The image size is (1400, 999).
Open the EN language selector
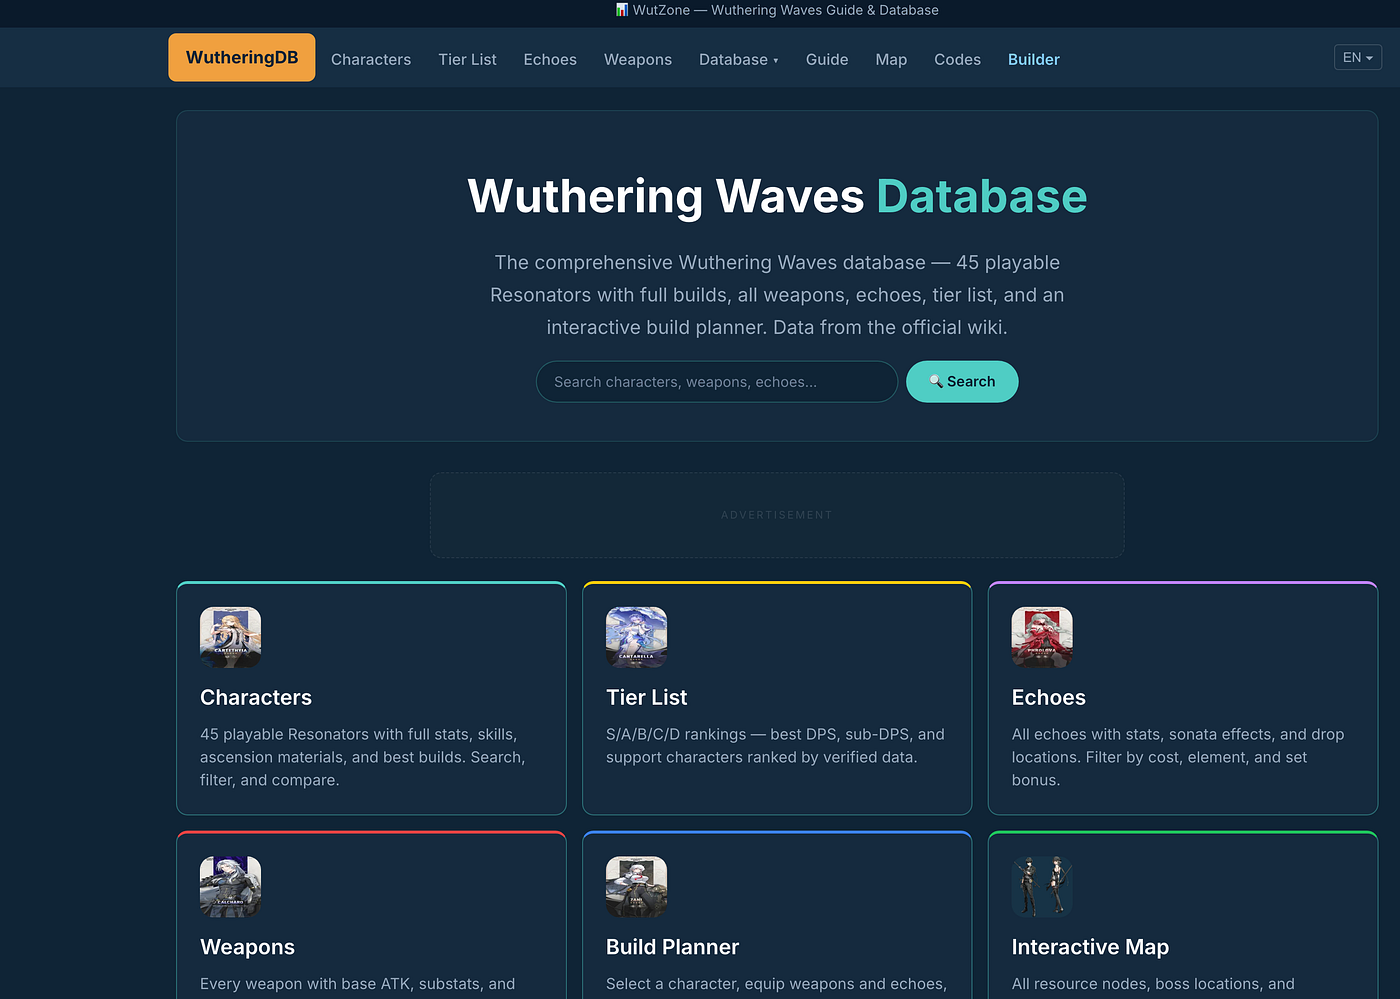point(1357,57)
